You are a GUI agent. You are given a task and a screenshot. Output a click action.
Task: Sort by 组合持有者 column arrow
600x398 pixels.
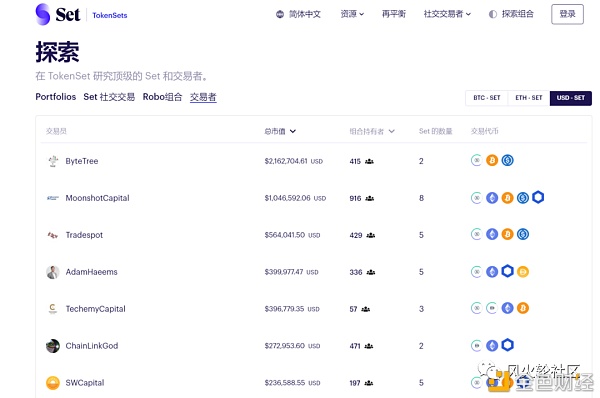391,131
